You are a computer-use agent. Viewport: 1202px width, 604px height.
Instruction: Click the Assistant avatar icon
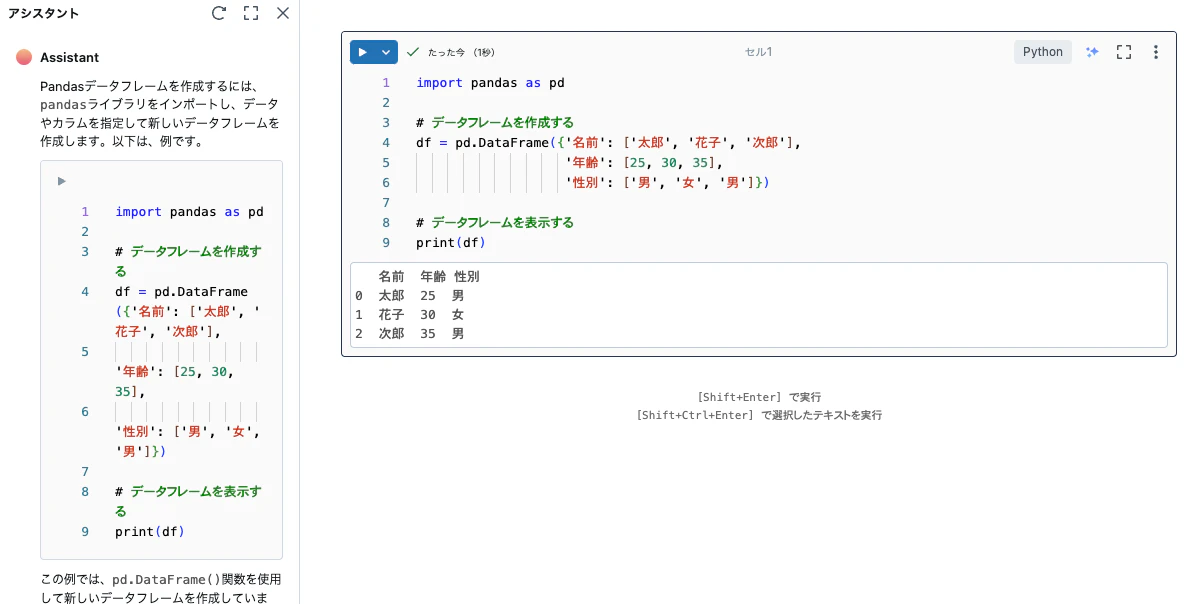24,58
